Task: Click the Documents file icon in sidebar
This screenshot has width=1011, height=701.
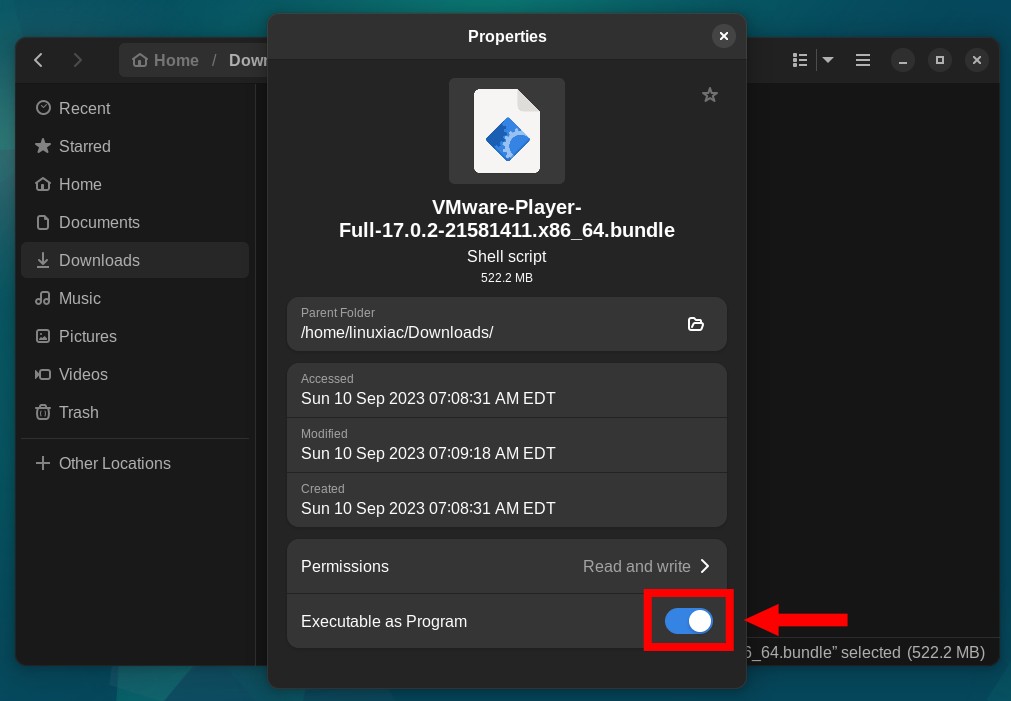Action: coord(43,222)
